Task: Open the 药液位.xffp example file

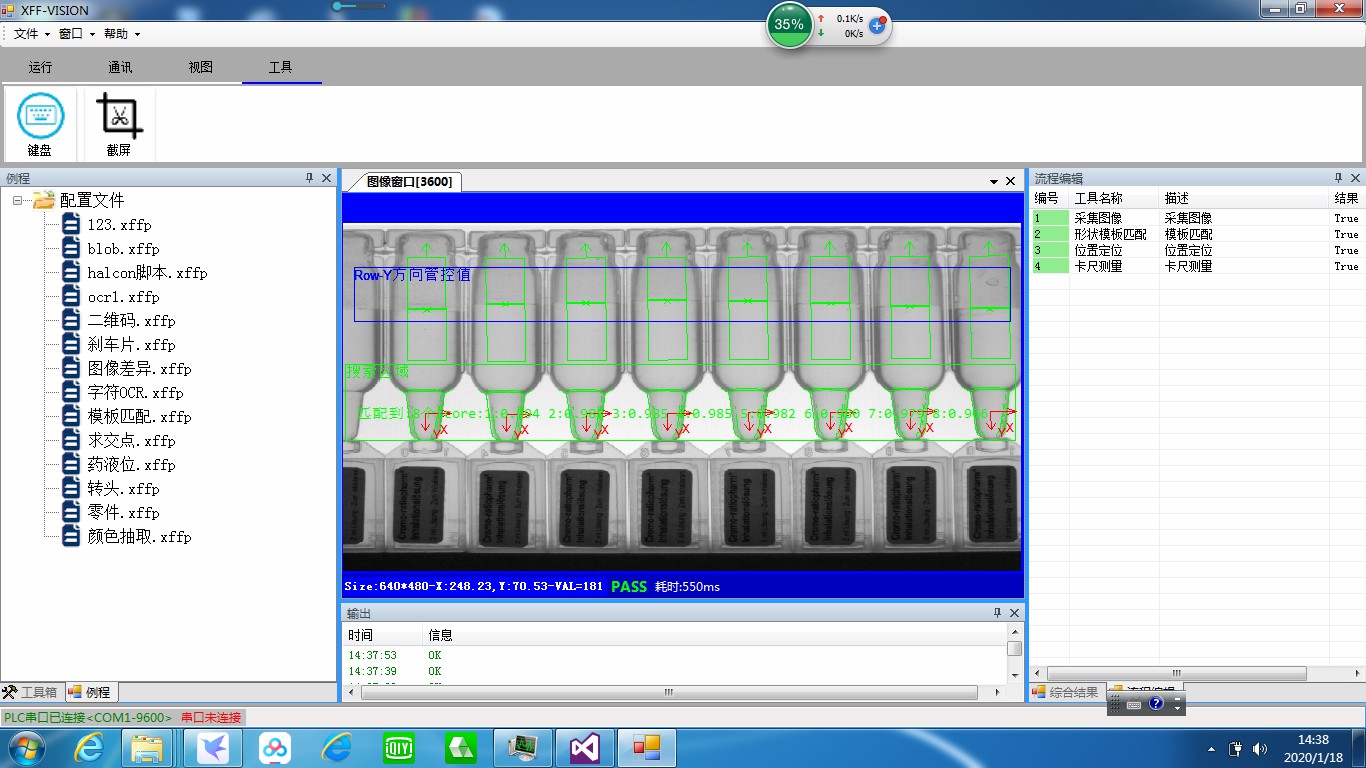Action: 130,465
